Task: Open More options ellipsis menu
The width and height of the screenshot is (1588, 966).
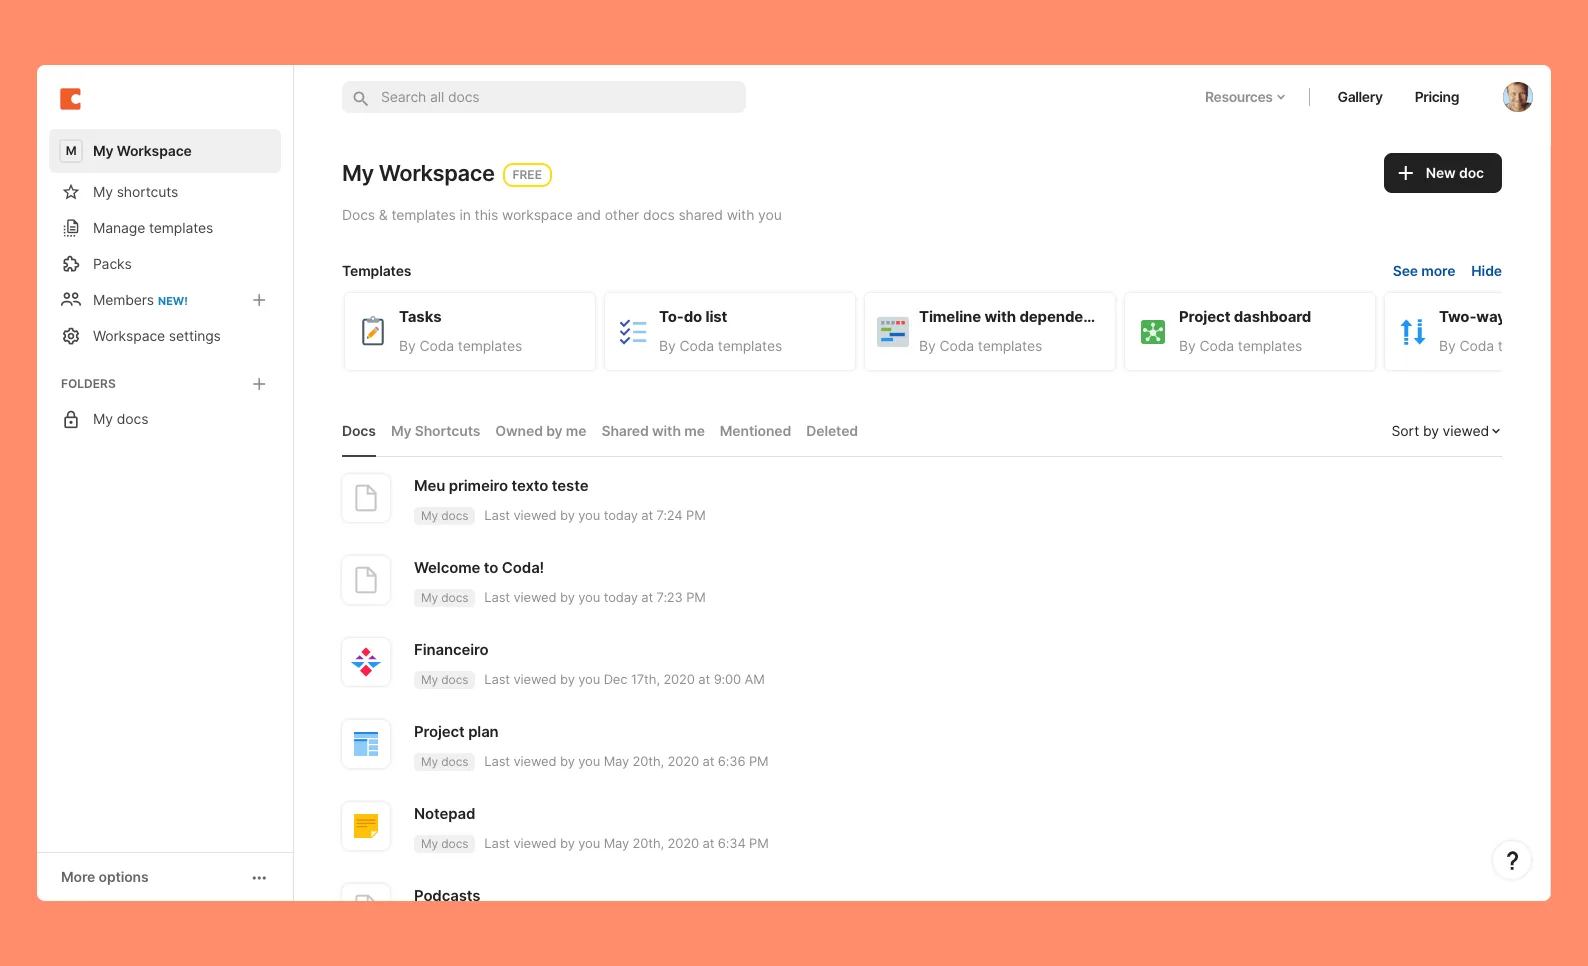Action: click(259, 878)
